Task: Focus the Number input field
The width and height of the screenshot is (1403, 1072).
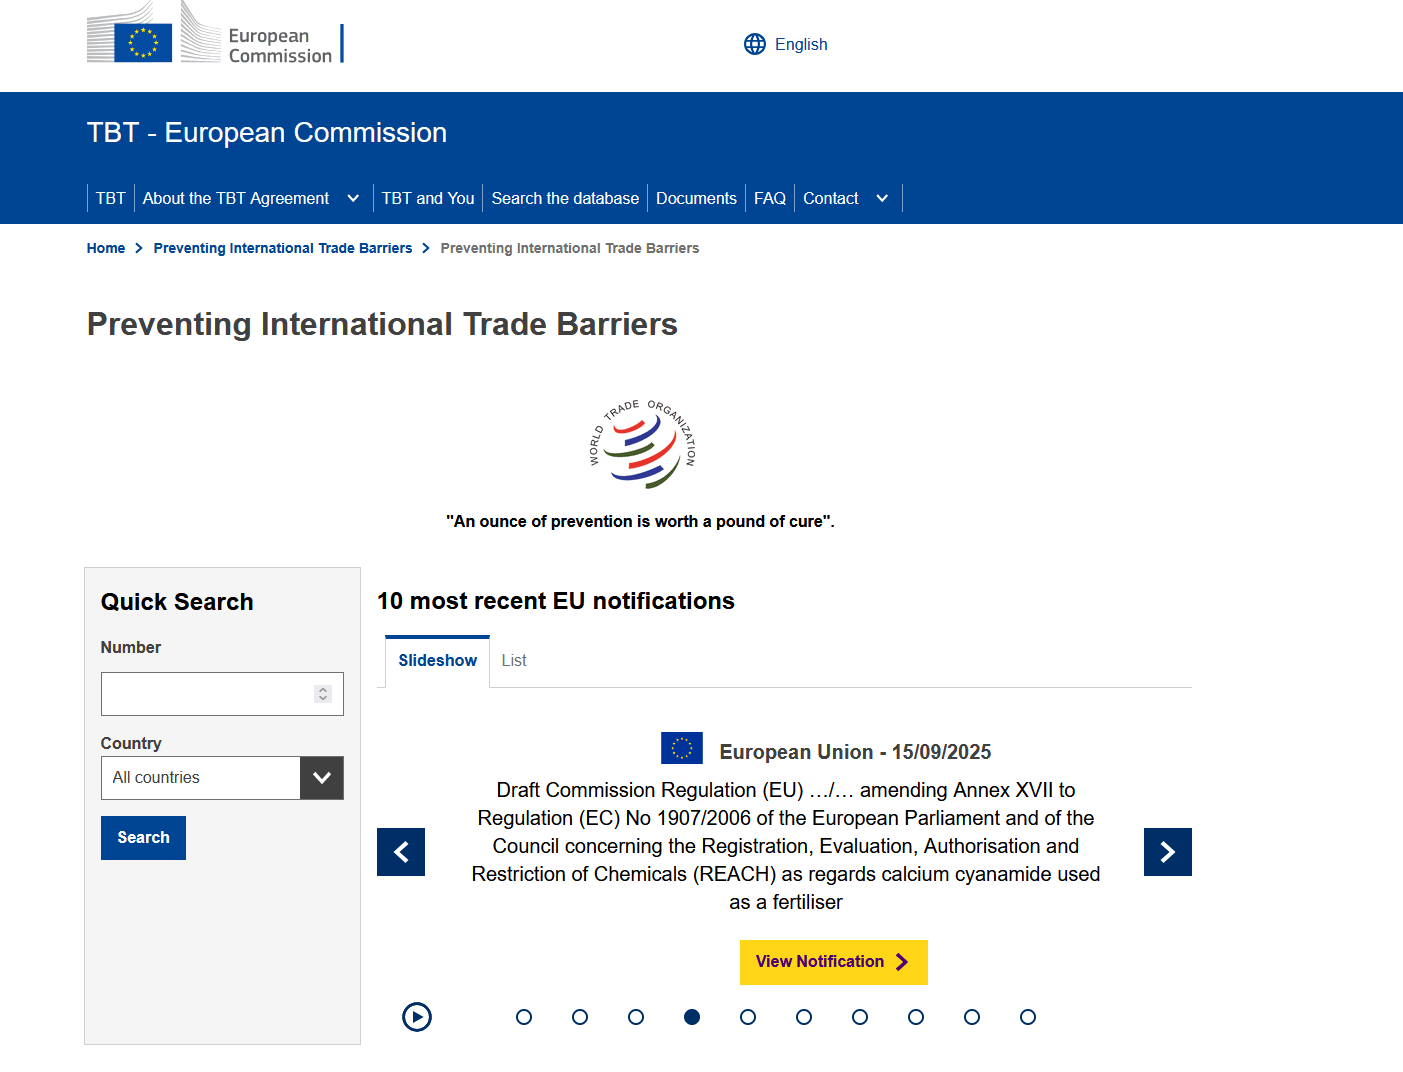Action: [x=222, y=694]
